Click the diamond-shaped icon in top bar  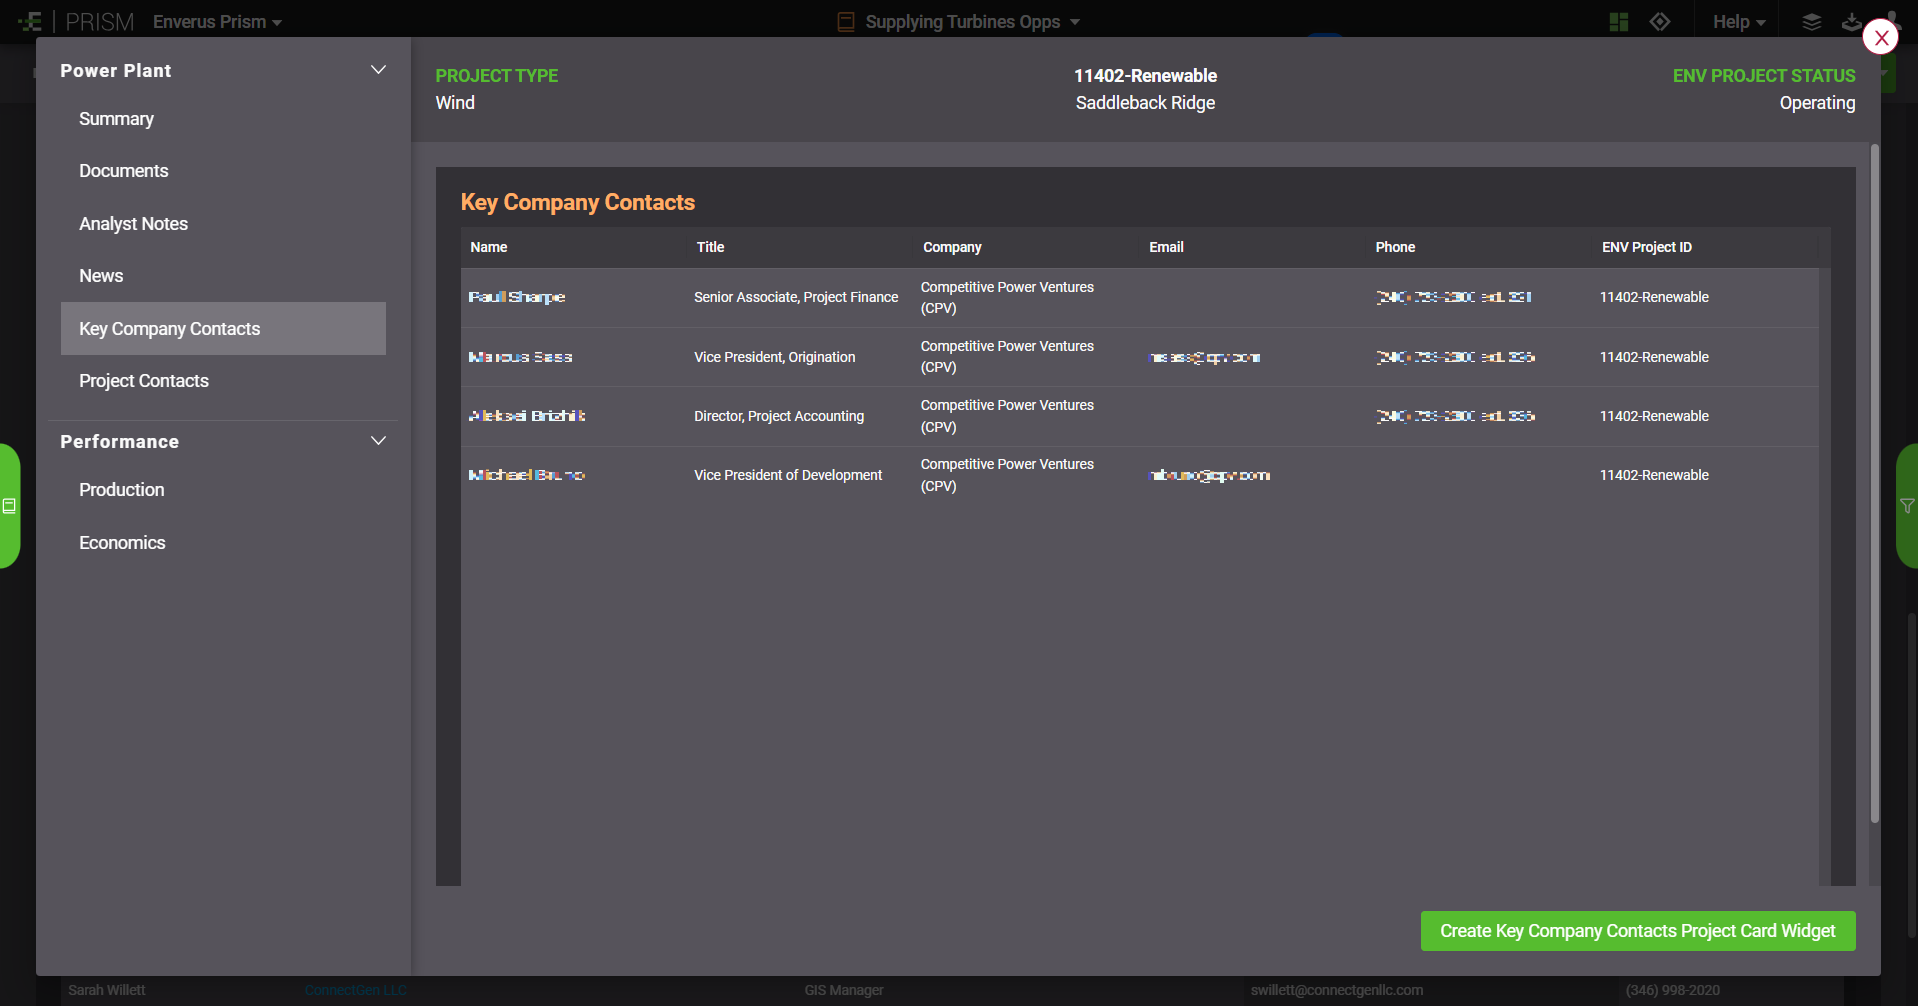(1660, 22)
